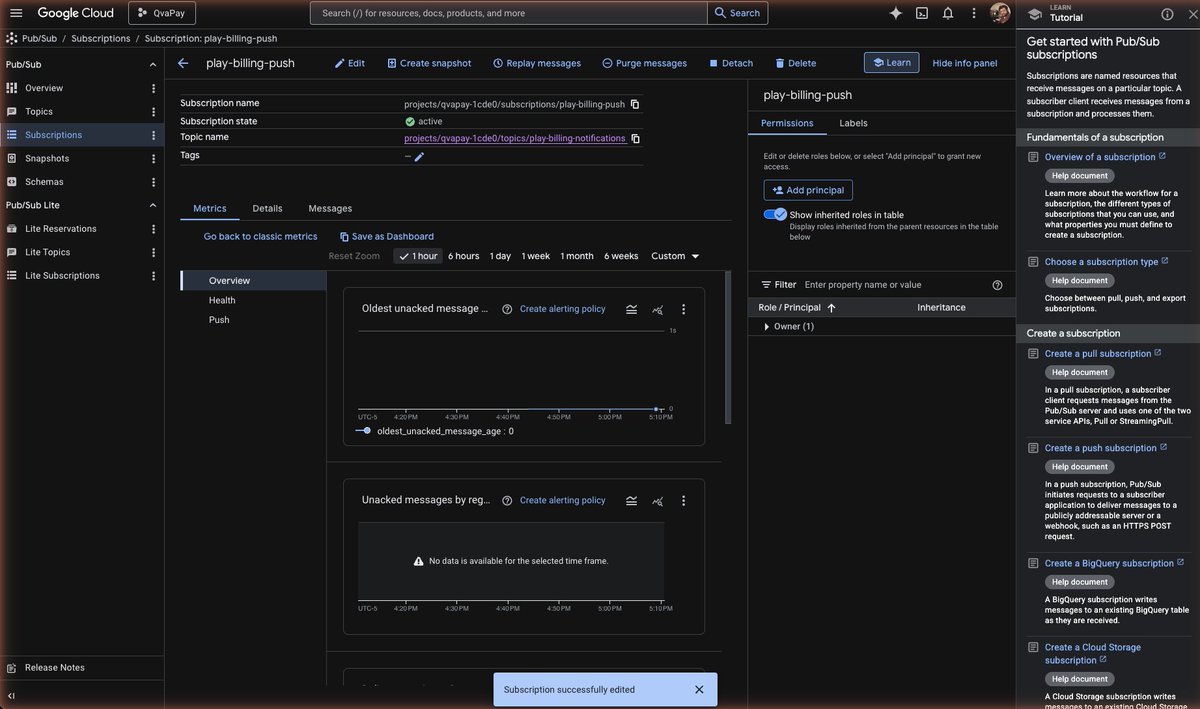
Task: Sort by the Role / Principal column arrow
Action: (x=831, y=308)
